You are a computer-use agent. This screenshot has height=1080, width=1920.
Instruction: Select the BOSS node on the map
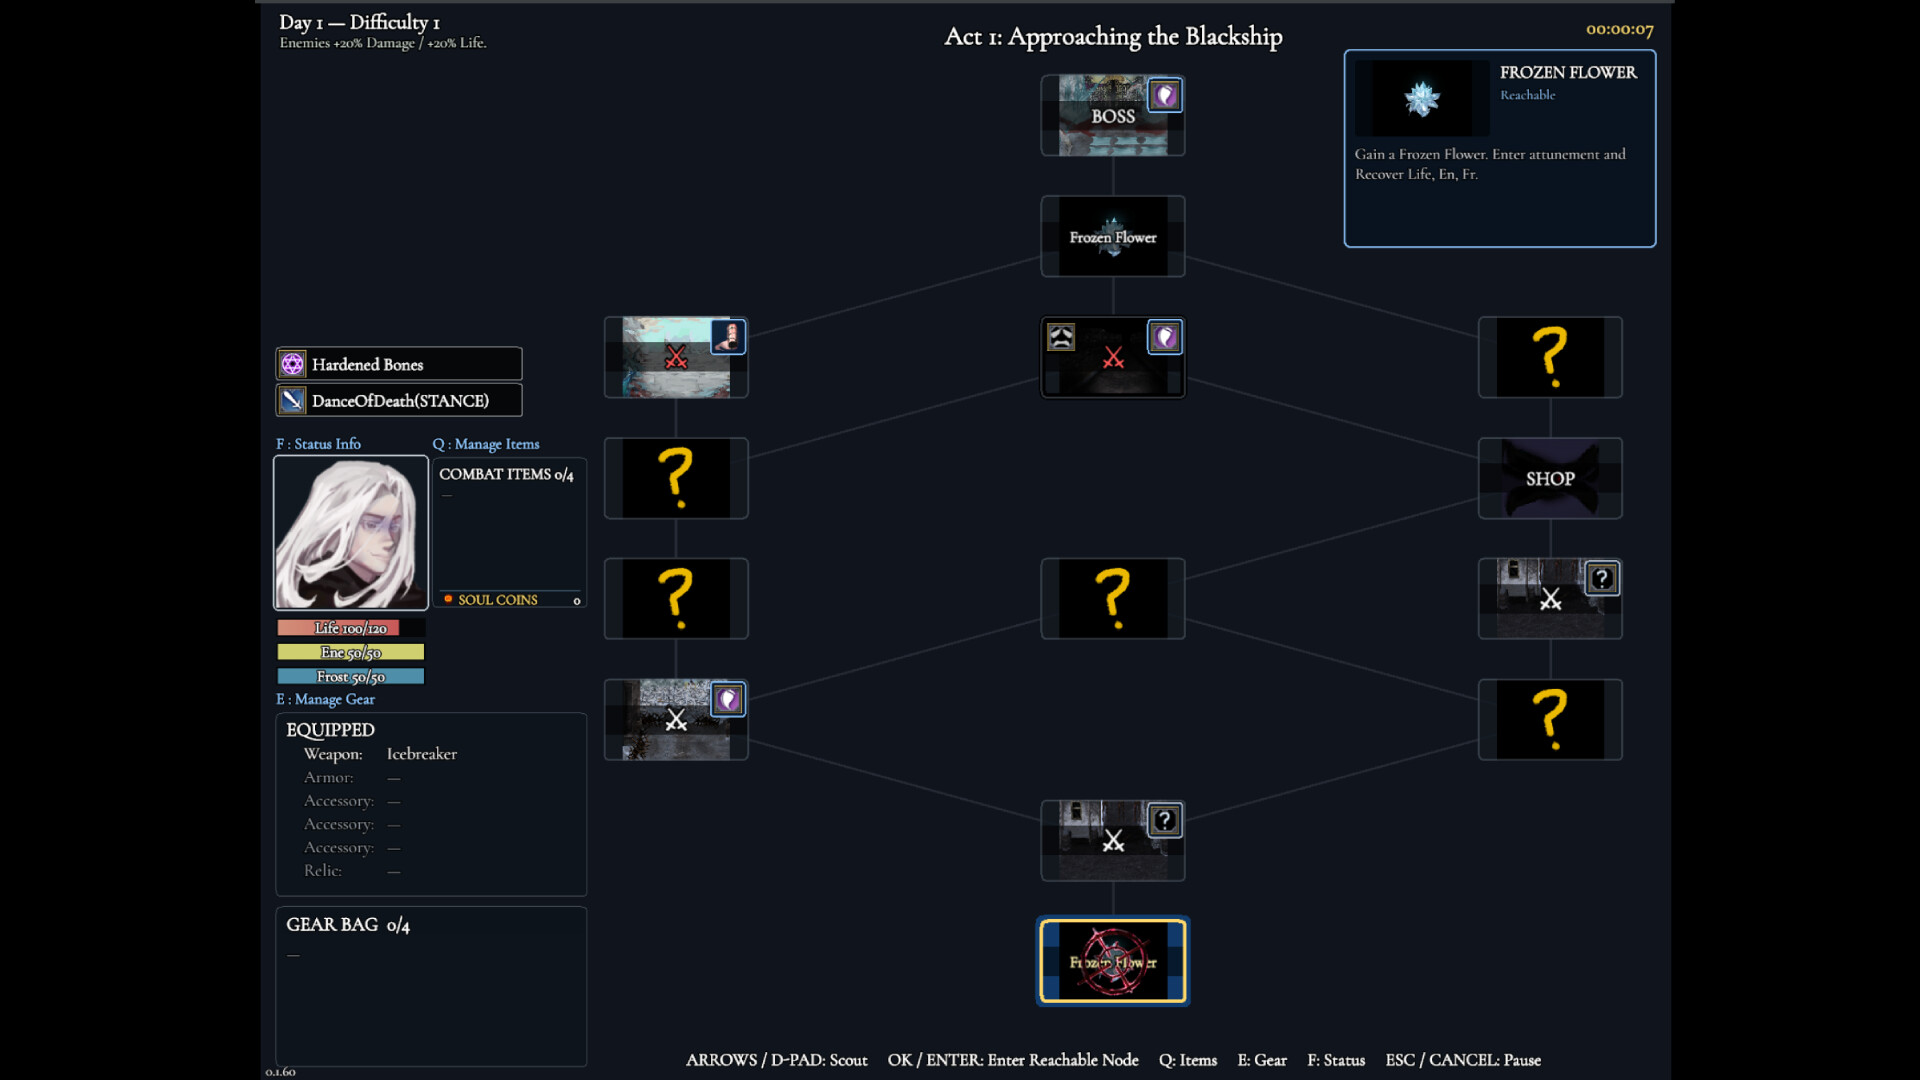coord(1112,116)
